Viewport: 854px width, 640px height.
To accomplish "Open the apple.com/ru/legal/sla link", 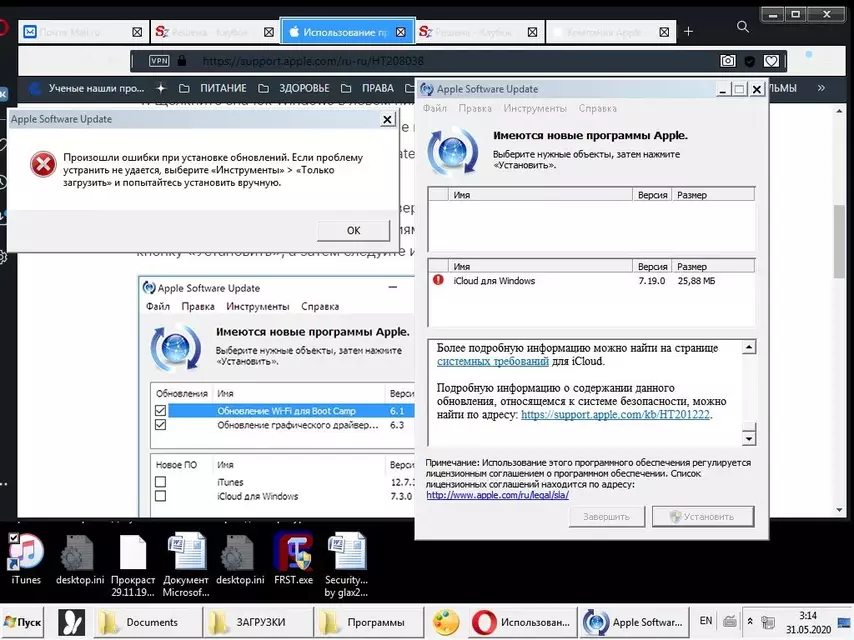I will click(x=497, y=495).
